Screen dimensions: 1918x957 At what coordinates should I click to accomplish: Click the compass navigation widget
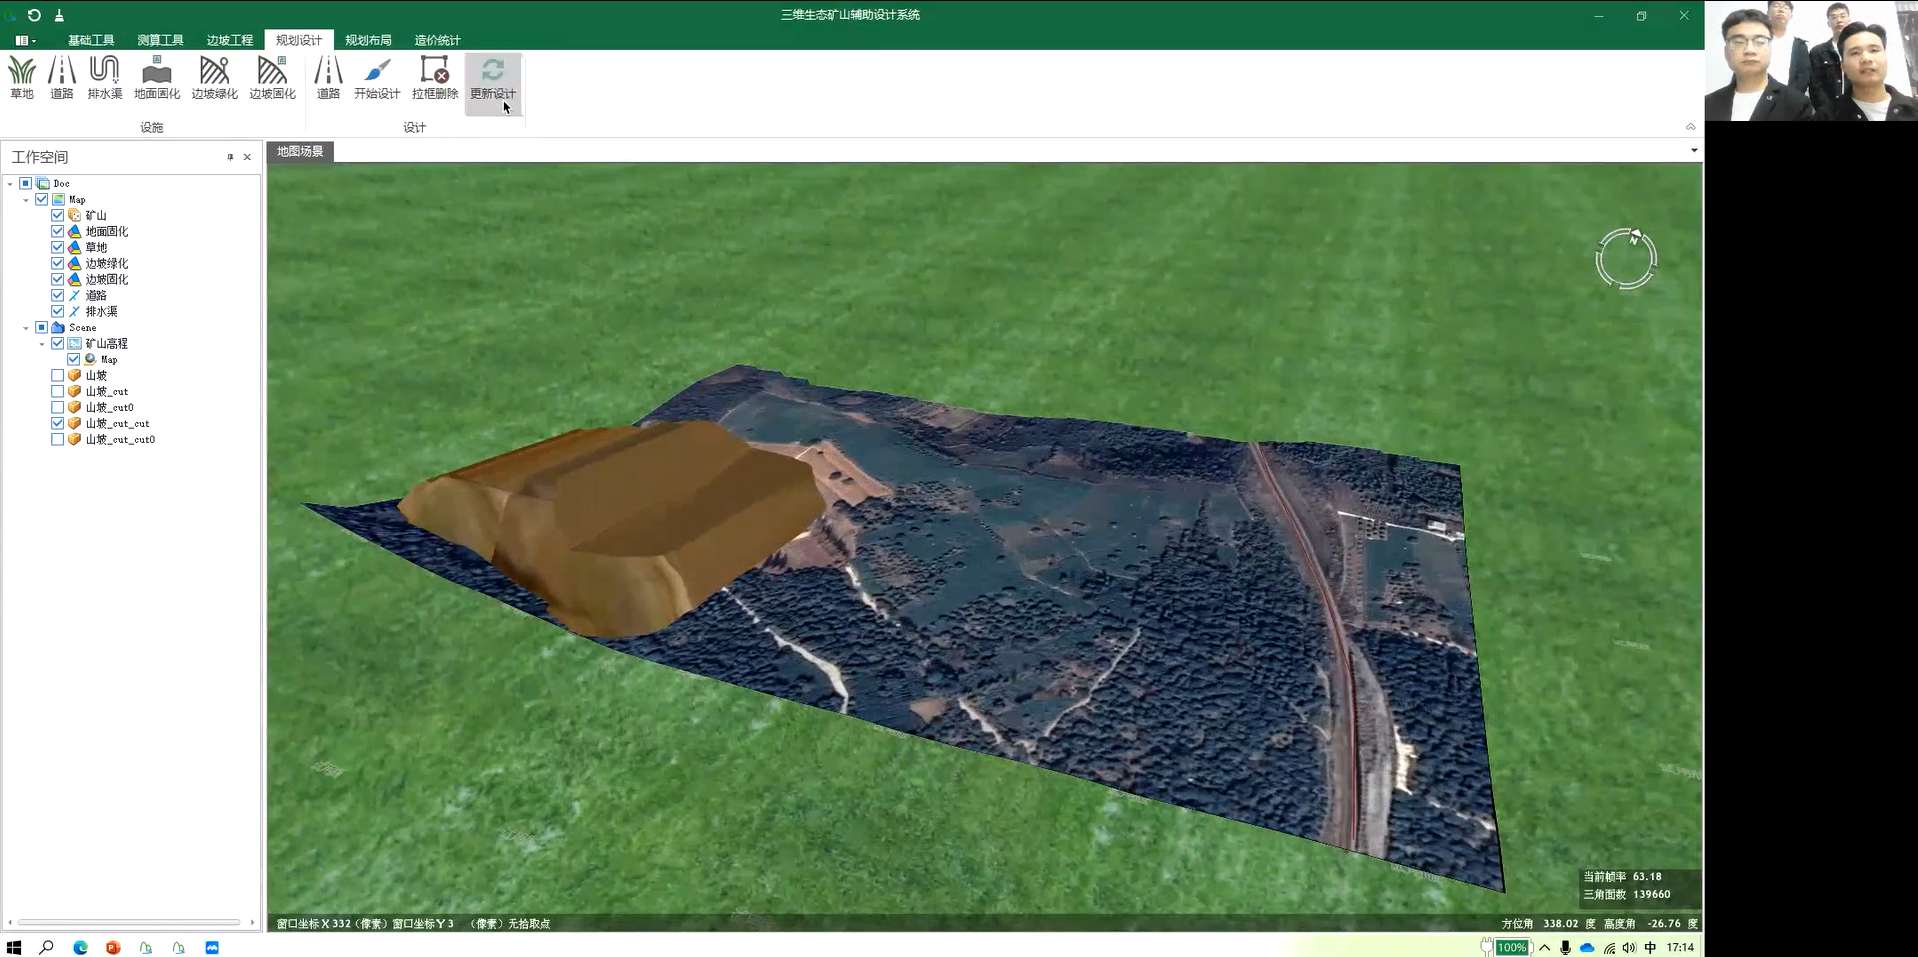[1625, 259]
